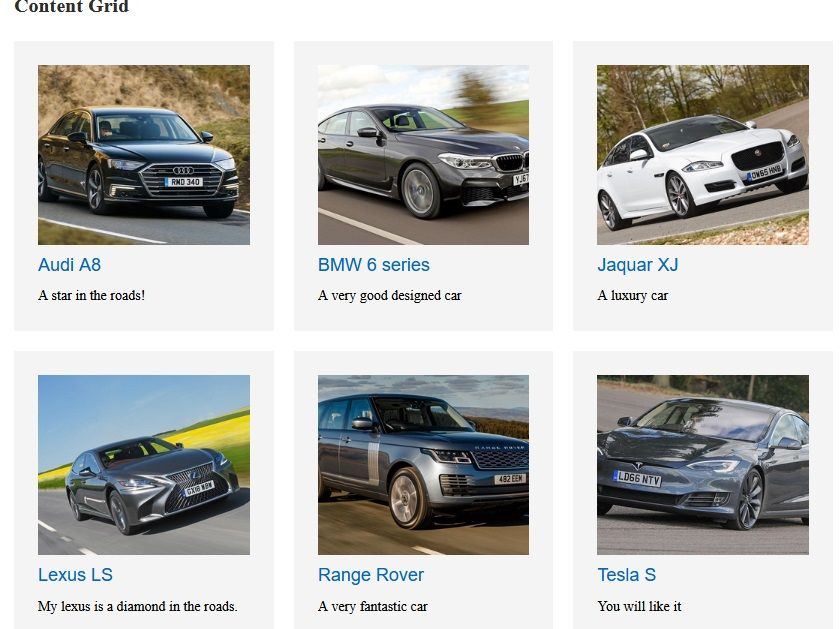Viewport: 840px width, 629px height.
Task: Open the Audi A8 title link
Action: (69, 265)
